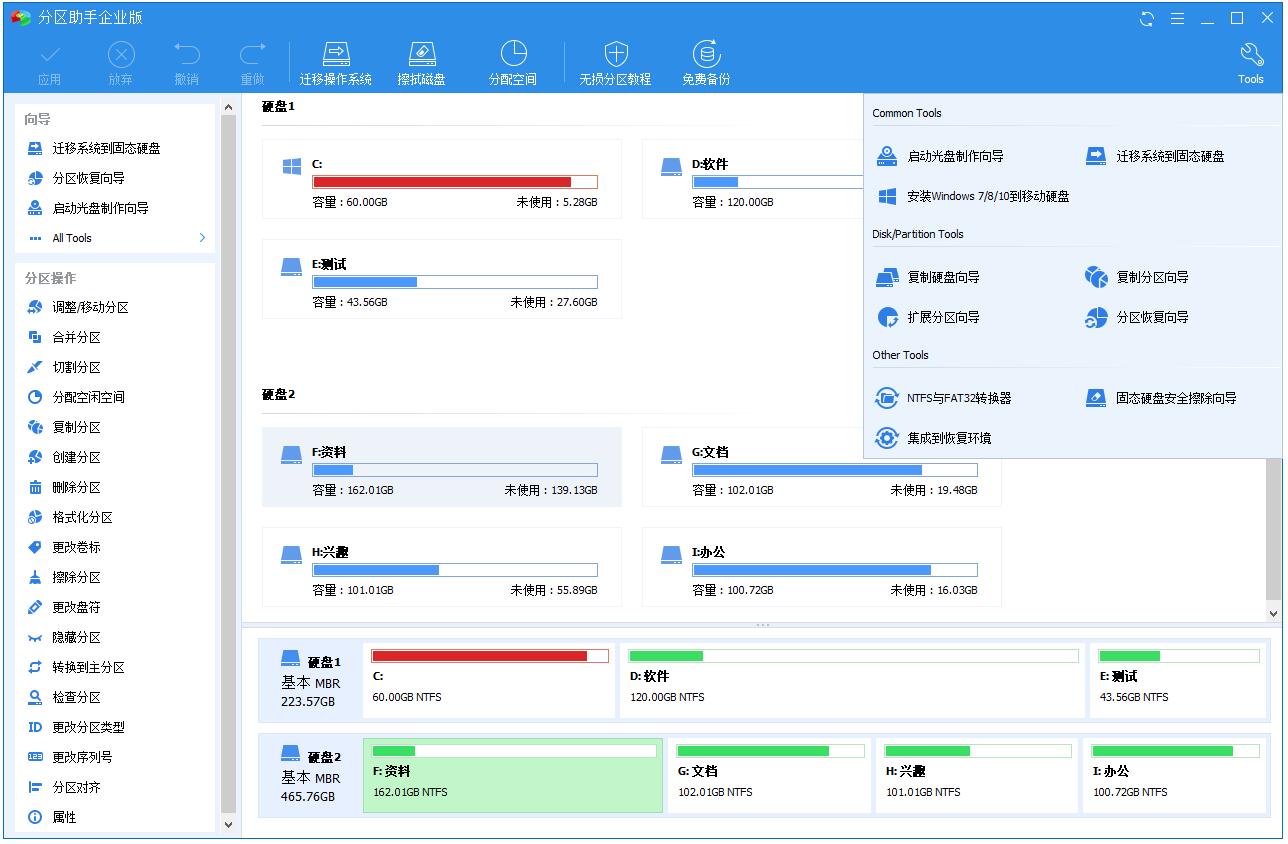Open the 无损分区教程 tutorial
The image size is (1288, 844).
tap(615, 63)
